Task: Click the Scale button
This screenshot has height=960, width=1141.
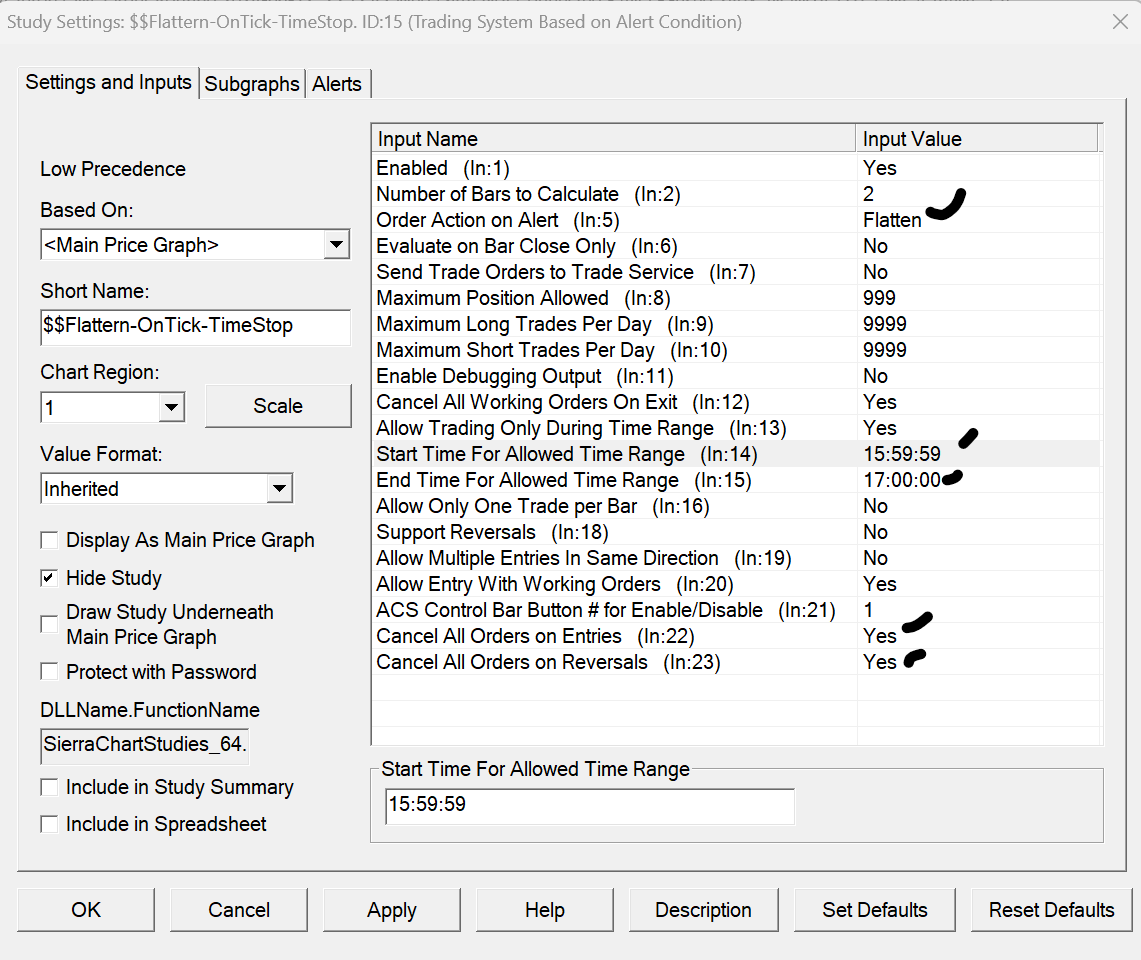Action: coord(278,406)
